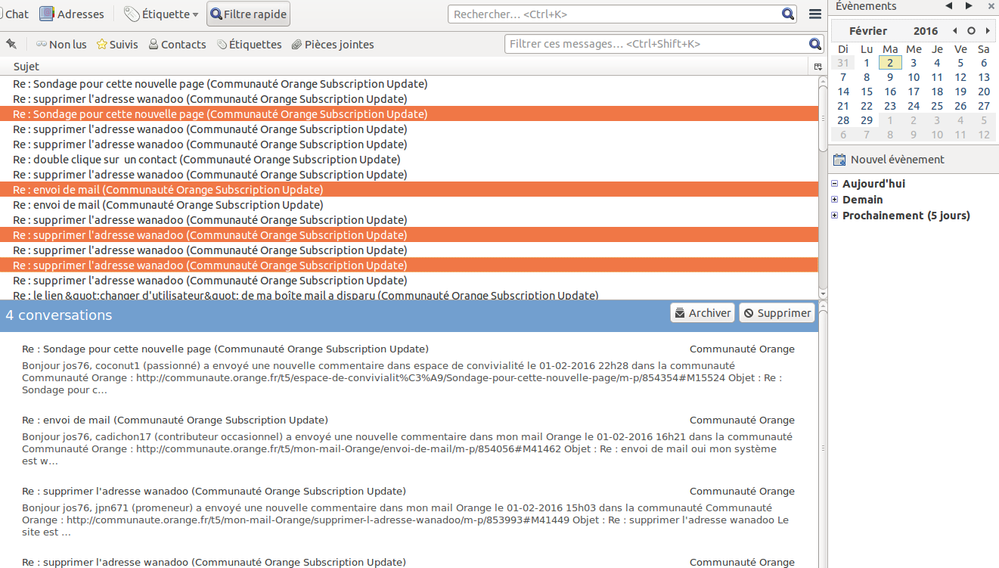The height and width of the screenshot is (568, 999).
Task: Select the 'le lien changer d'utilisateur' message
Action: tap(409, 295)
